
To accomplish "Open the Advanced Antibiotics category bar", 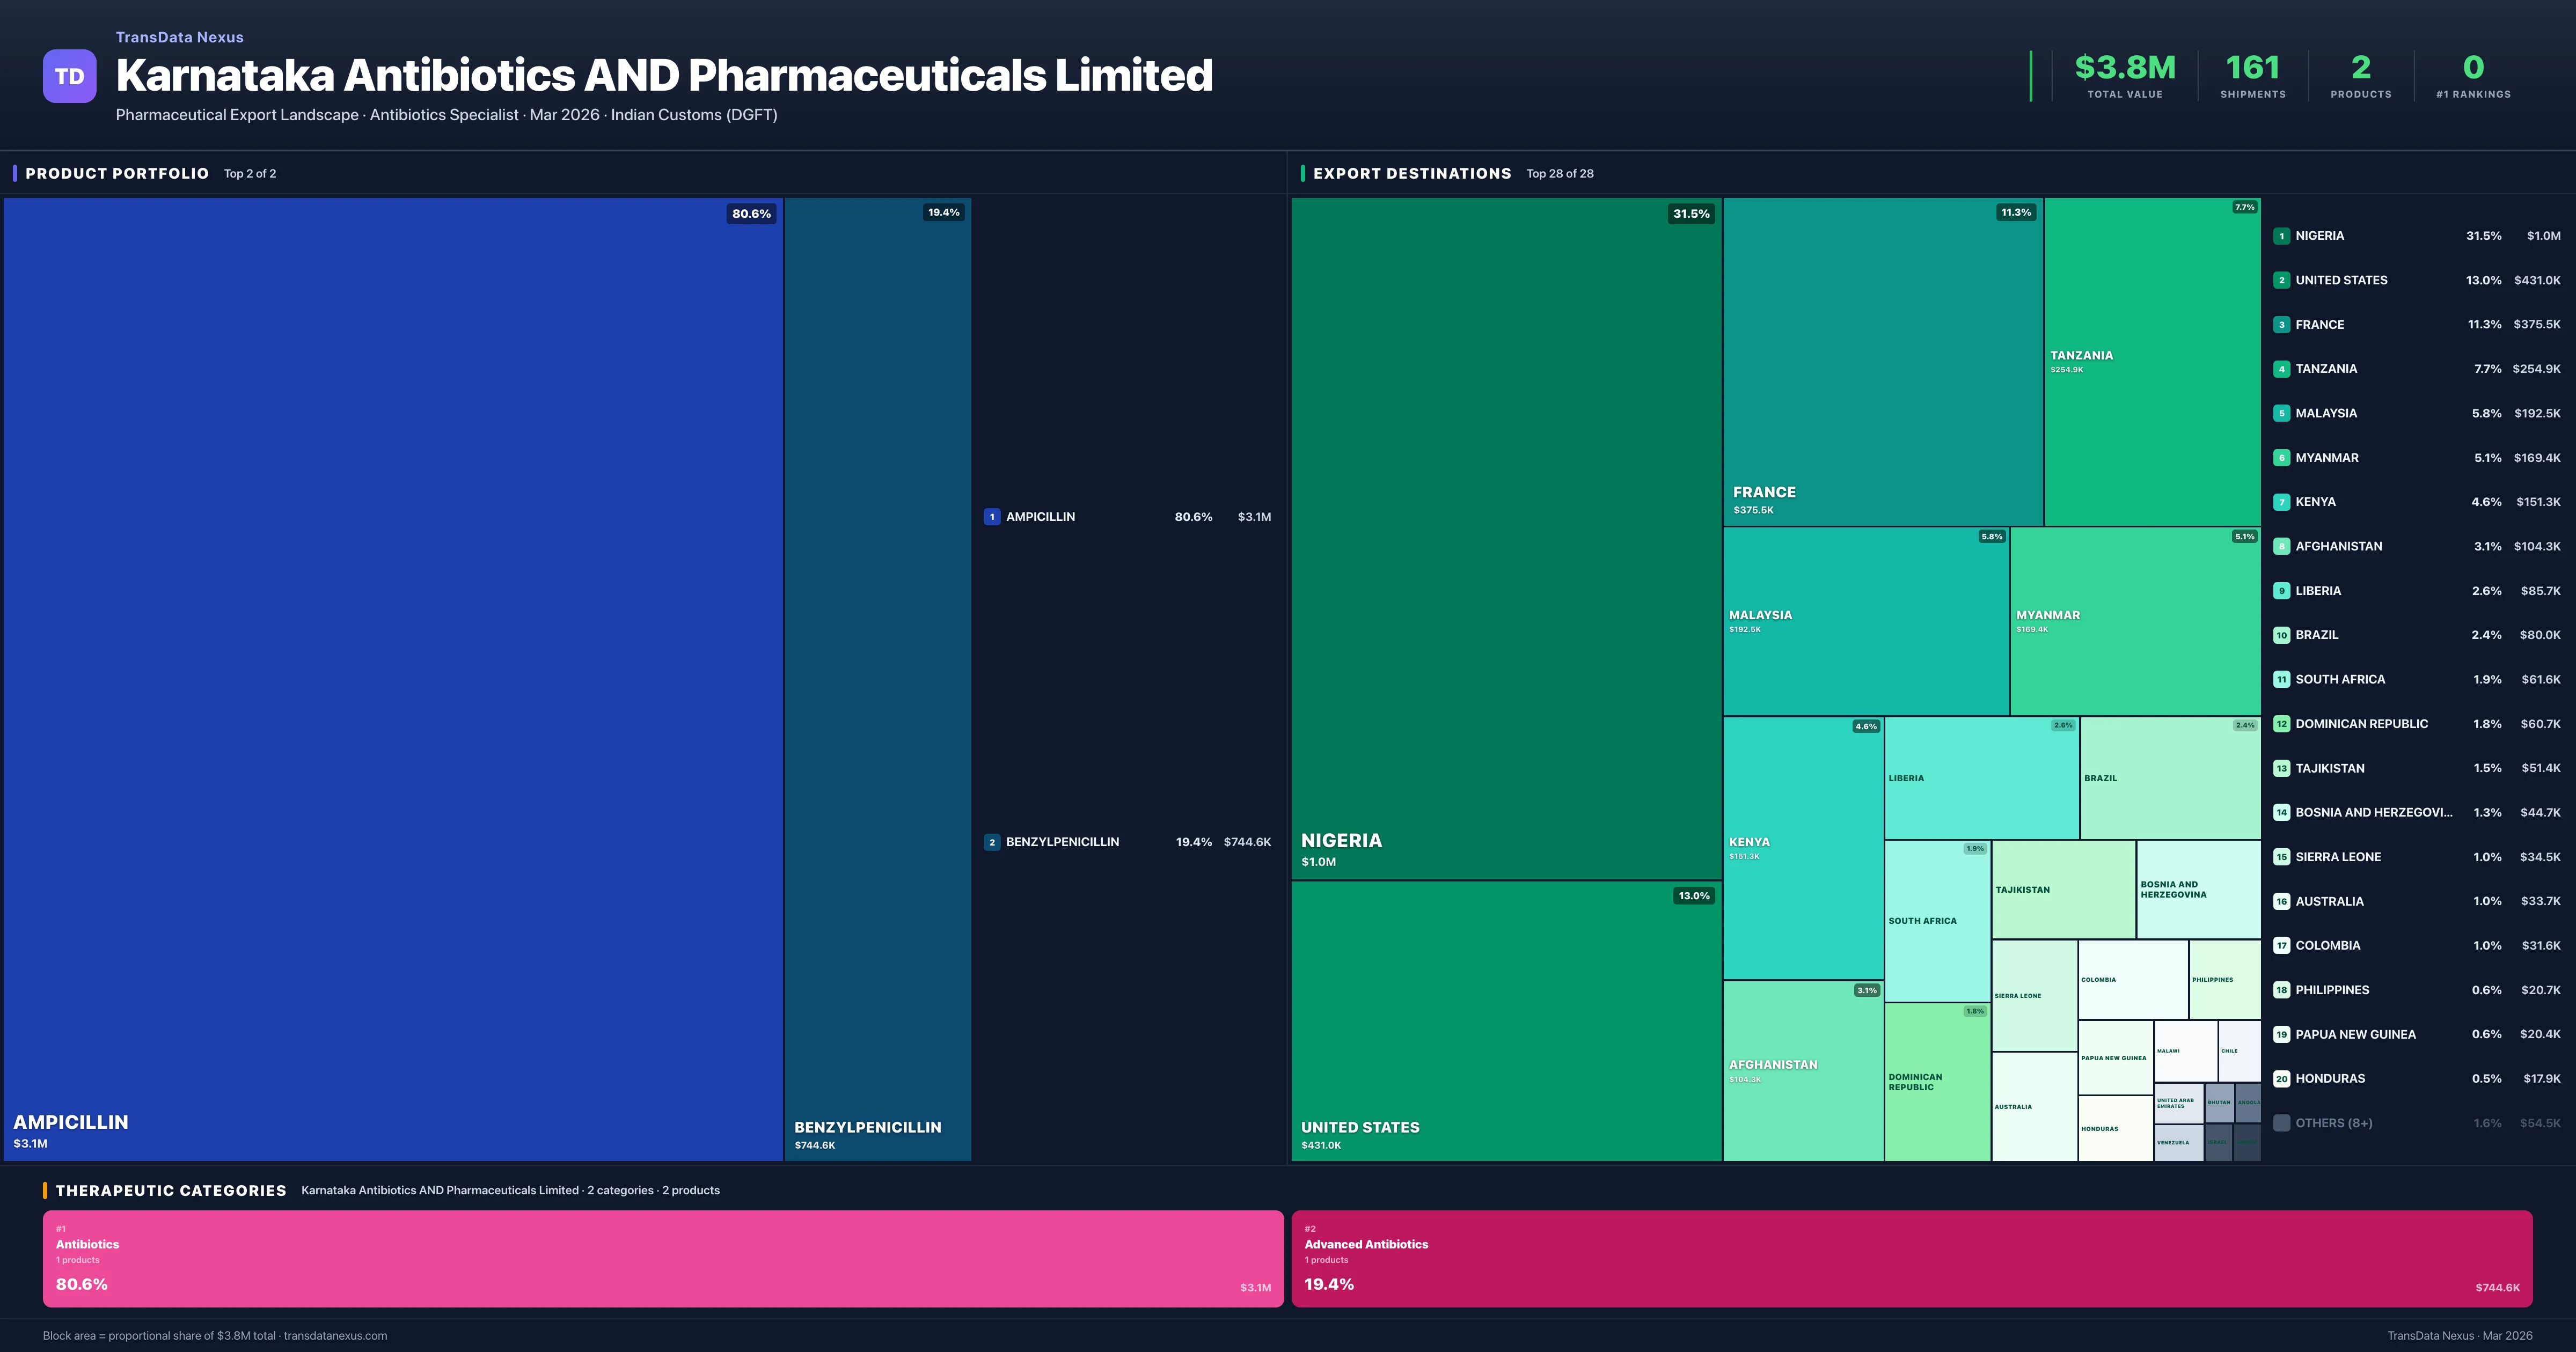I will 1911,1258.
